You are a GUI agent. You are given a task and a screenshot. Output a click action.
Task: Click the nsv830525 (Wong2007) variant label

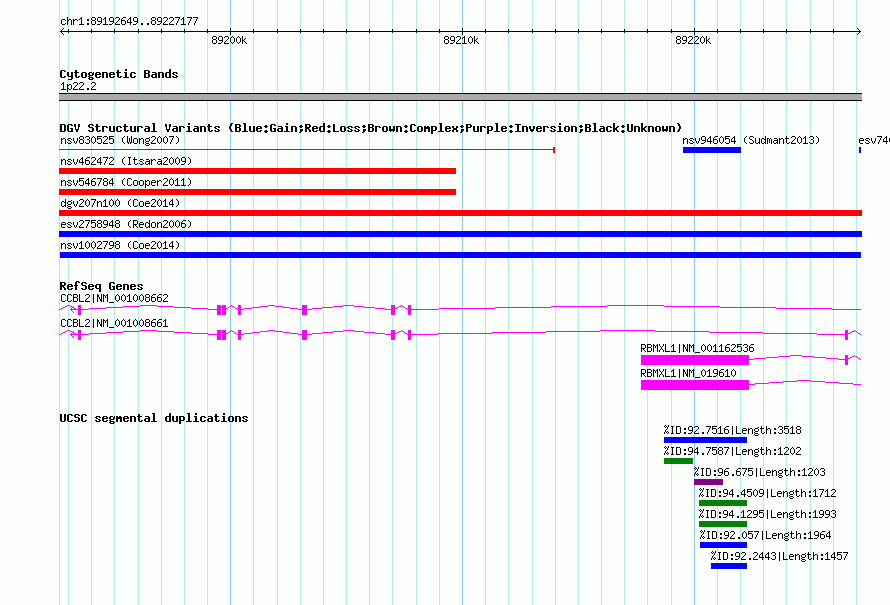tap(120, 140)
